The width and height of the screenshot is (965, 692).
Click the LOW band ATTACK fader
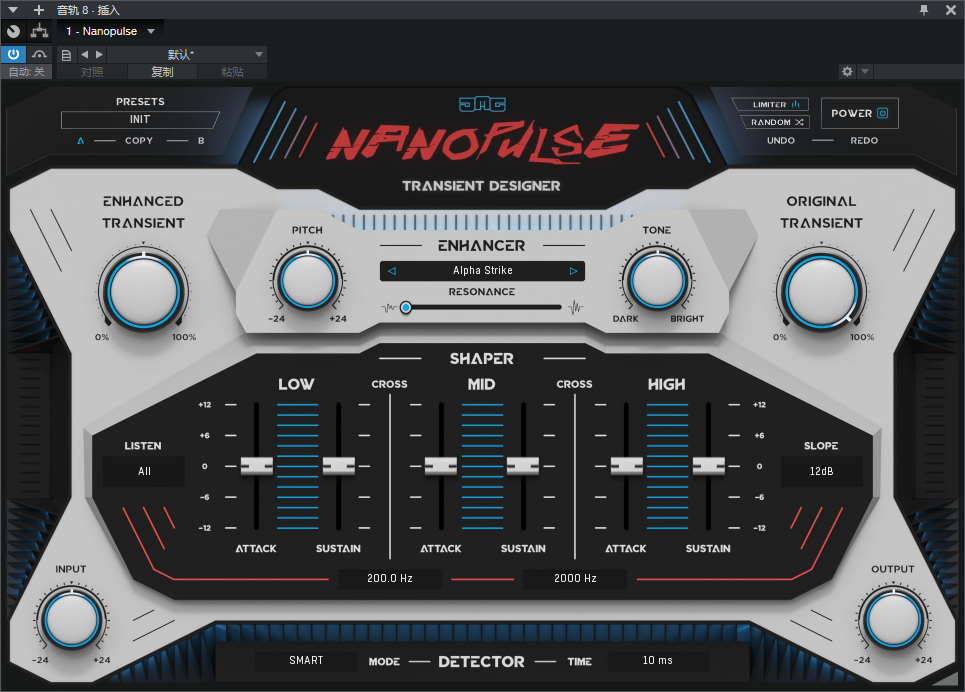(257, 466)
